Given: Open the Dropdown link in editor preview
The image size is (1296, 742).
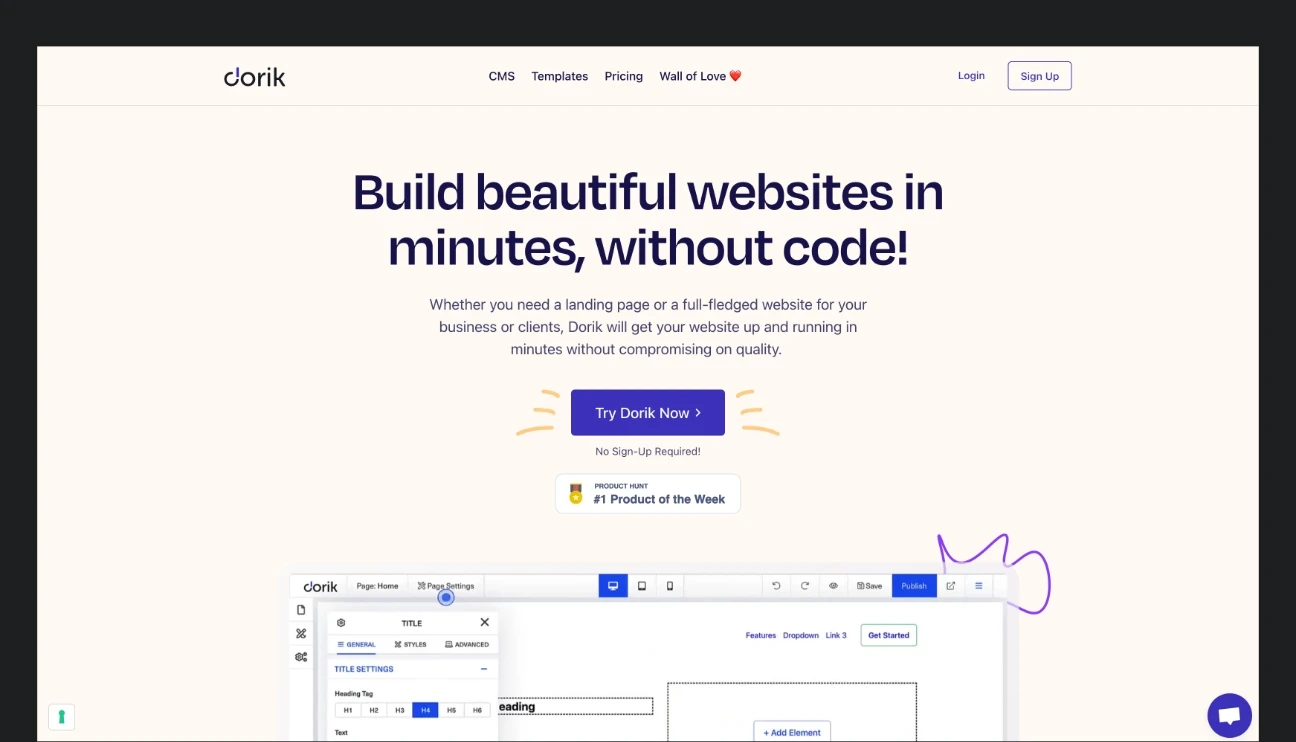Looking at the screenshot, I should coord(801,636).
